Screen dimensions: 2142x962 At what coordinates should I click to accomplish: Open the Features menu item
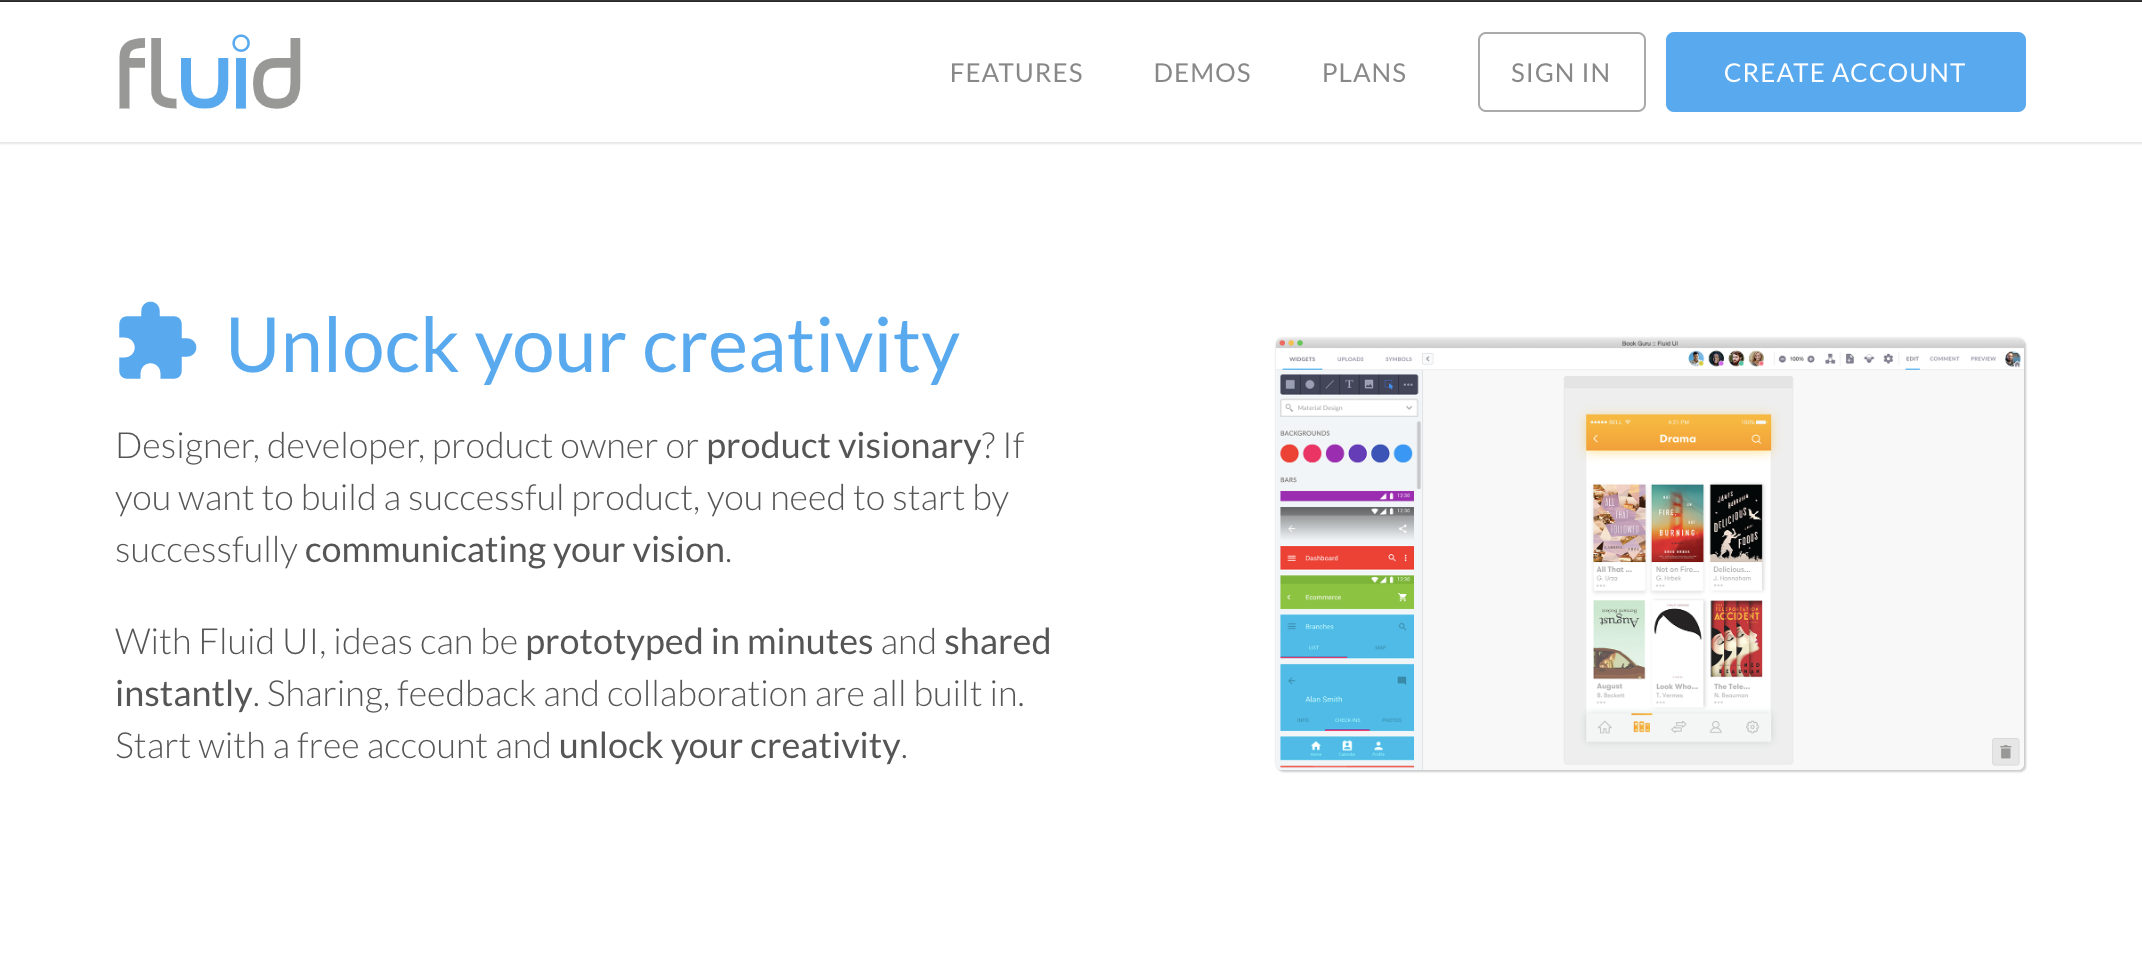point(1016,73)
